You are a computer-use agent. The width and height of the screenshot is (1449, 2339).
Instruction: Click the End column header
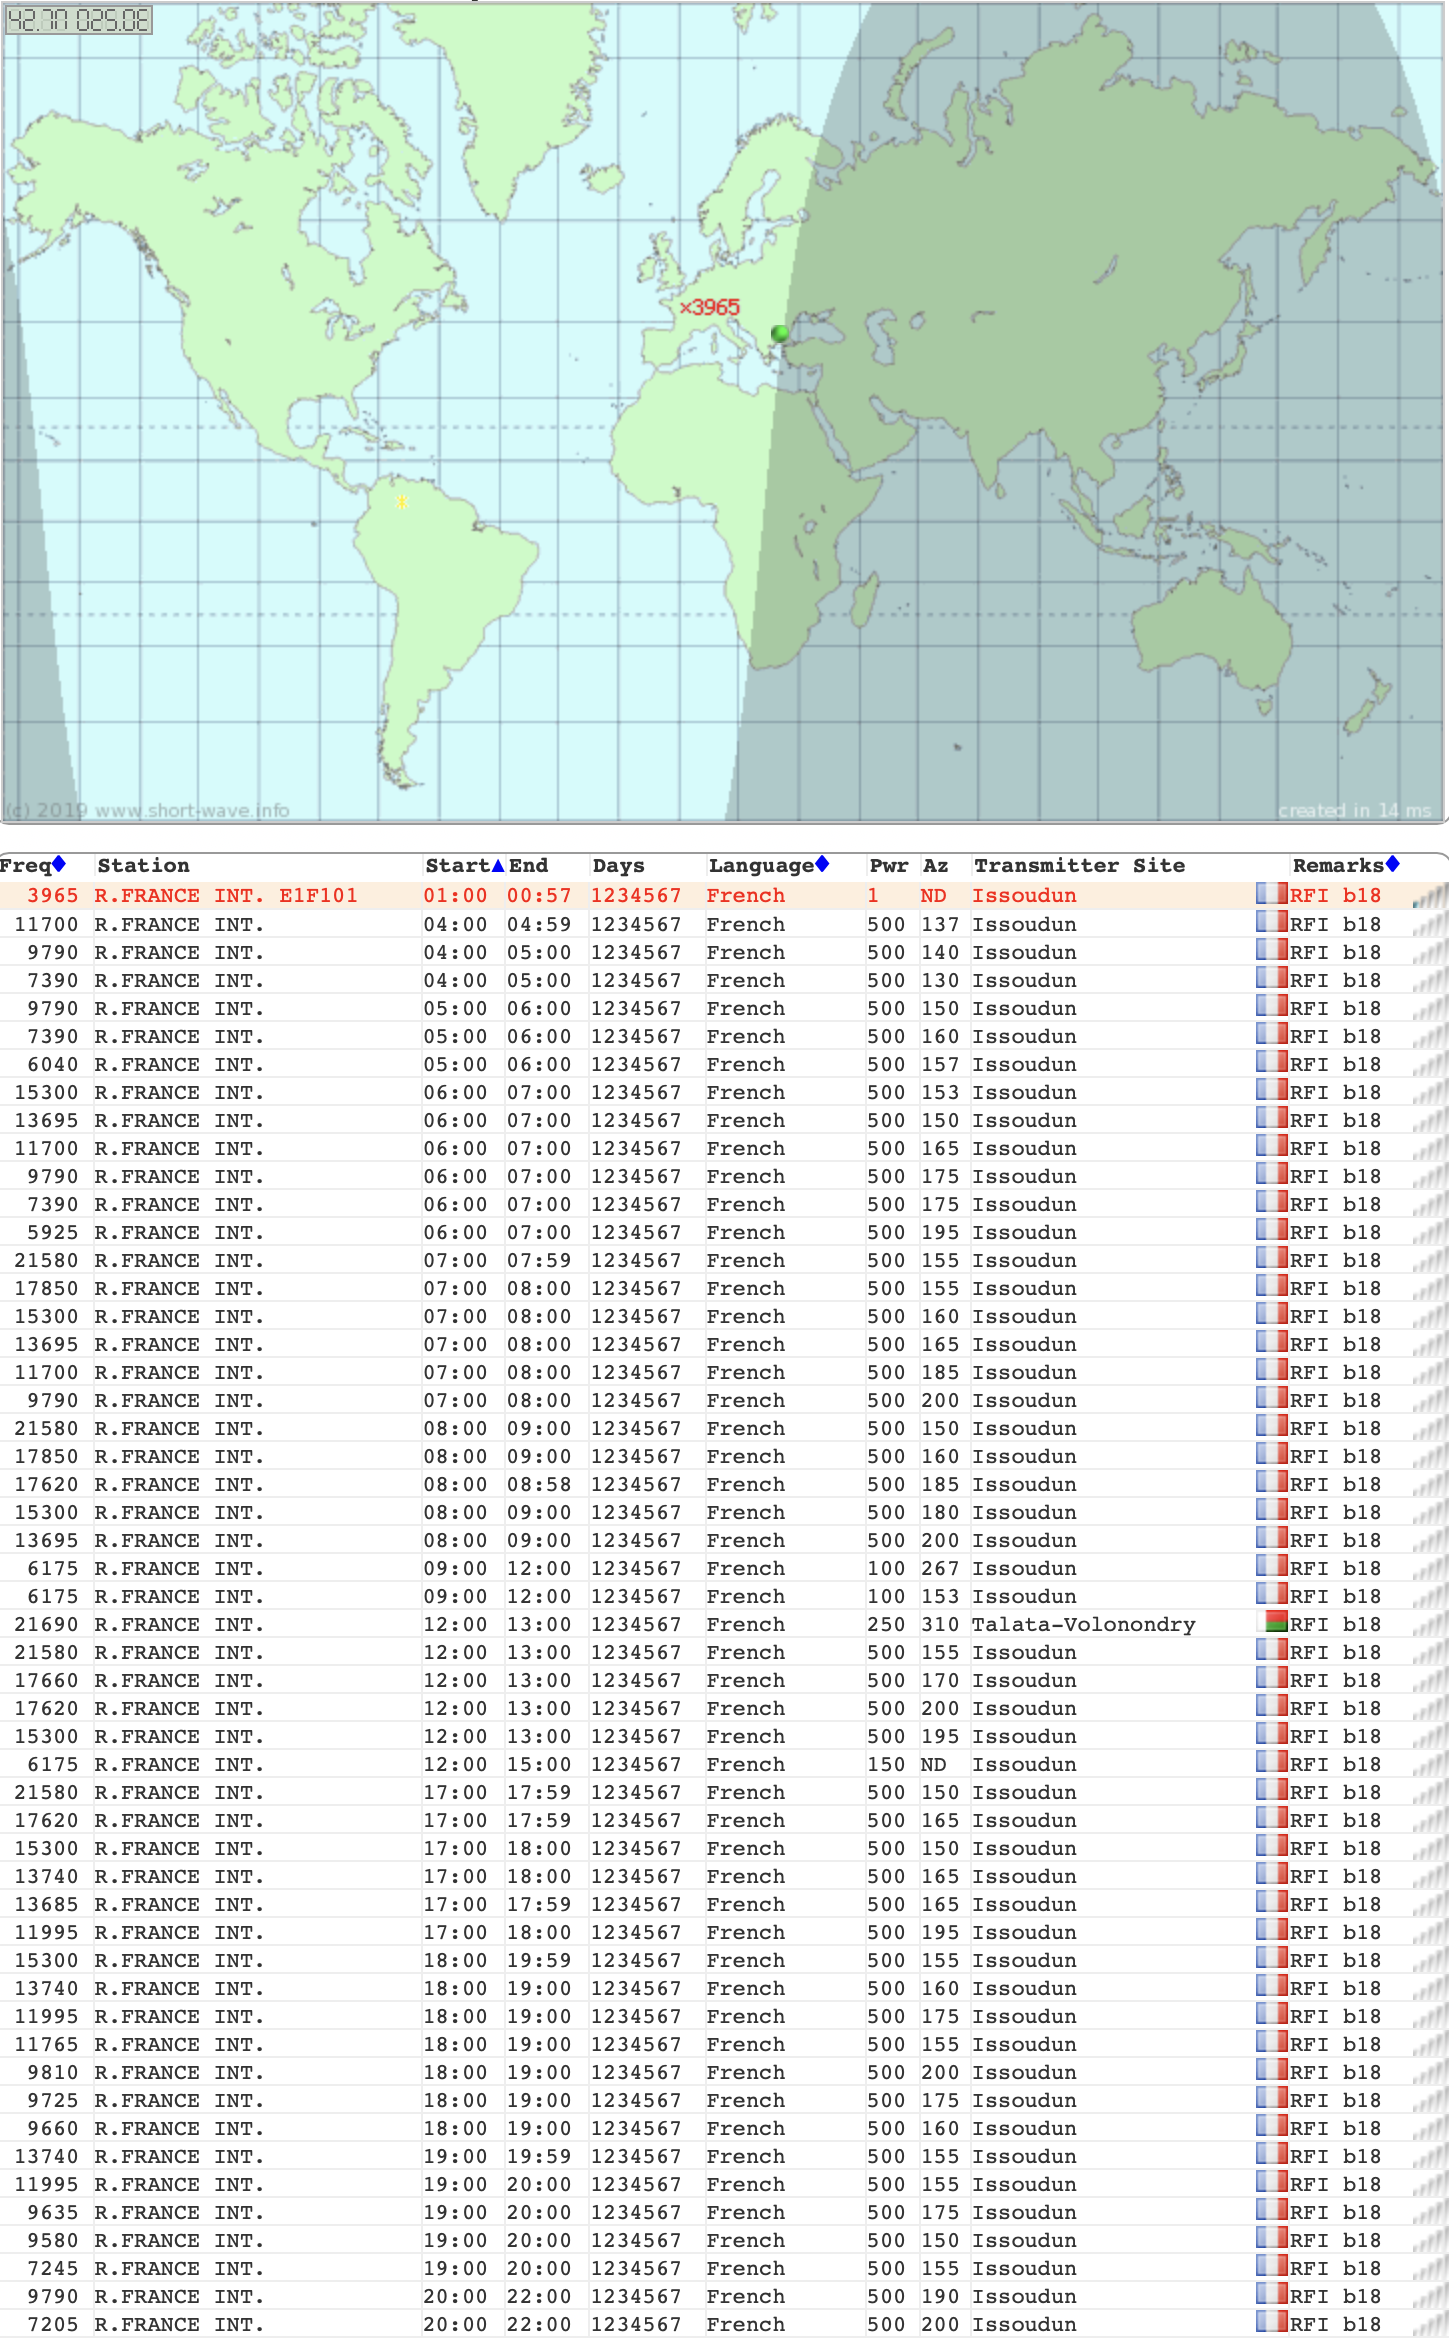528,865
